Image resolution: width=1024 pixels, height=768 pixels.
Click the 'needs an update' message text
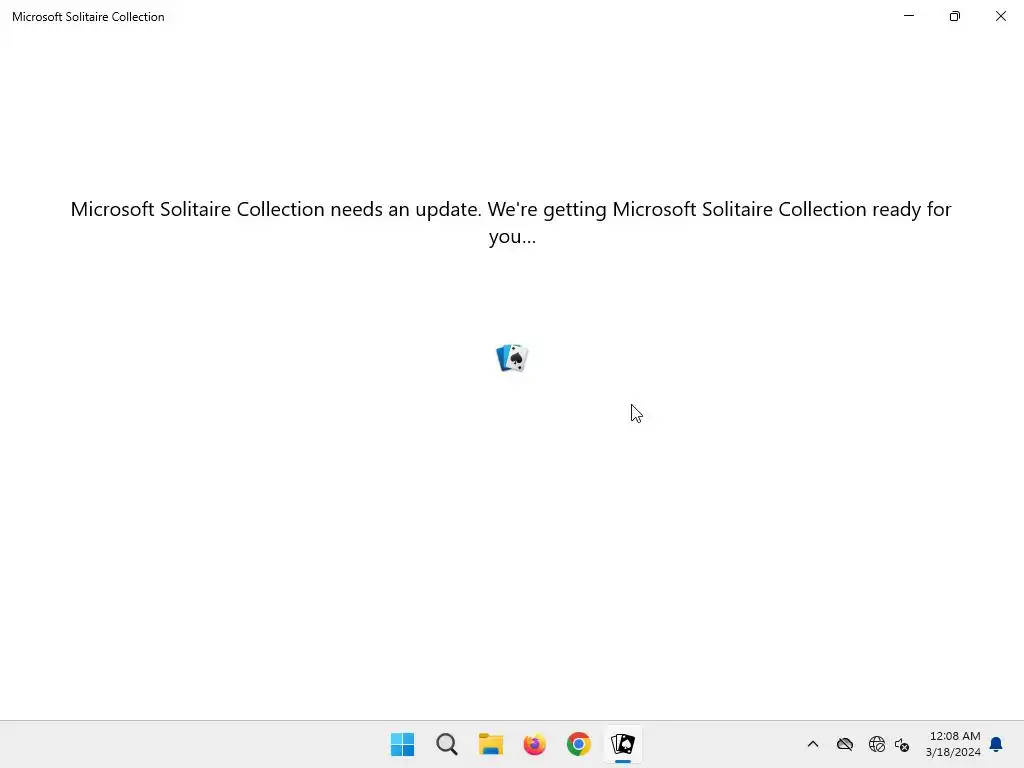pyautogui.click(x=511, y=222)
